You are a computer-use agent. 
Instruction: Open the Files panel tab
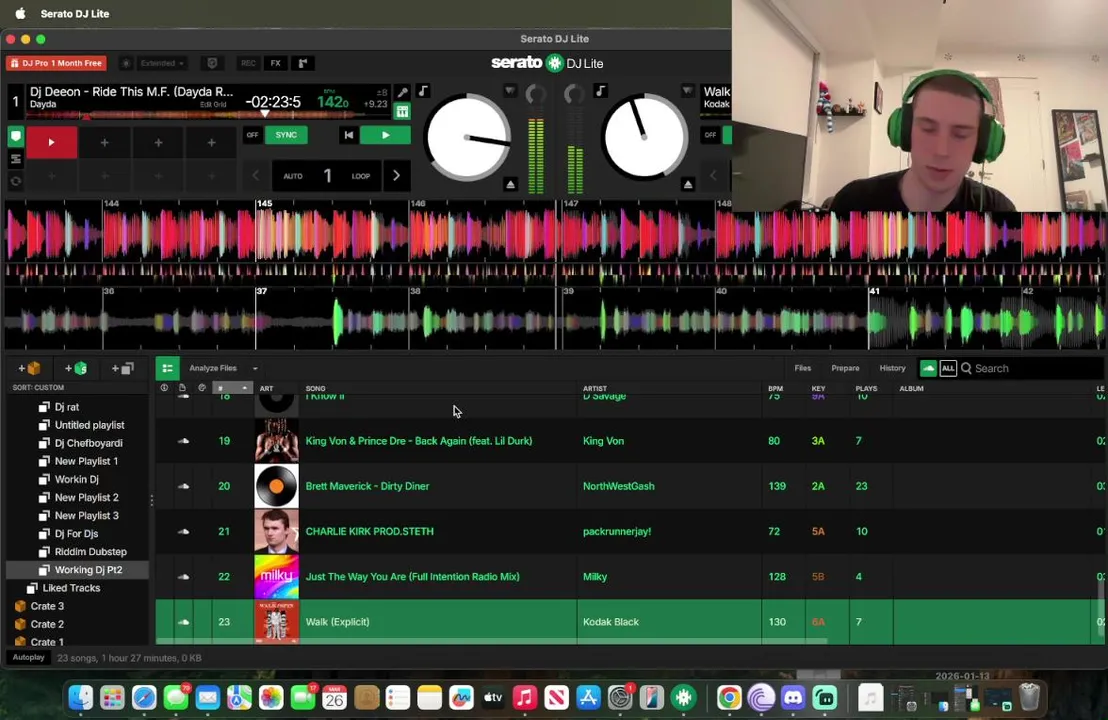(x=803, y=368)
